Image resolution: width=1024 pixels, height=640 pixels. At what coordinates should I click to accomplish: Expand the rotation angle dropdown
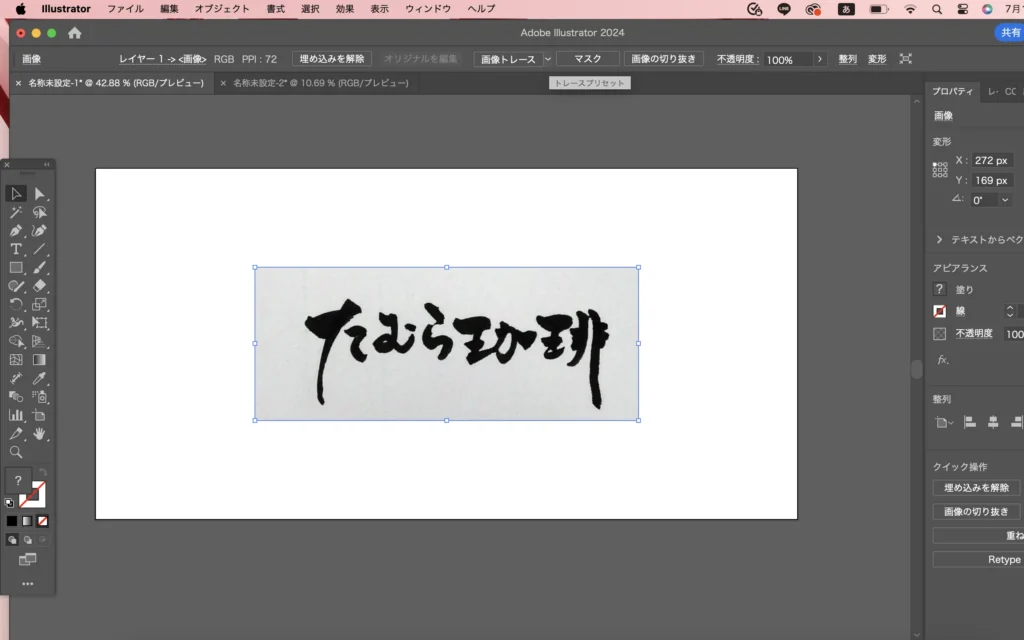[1005, 200]
